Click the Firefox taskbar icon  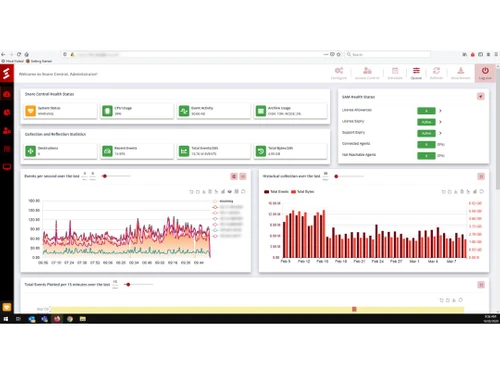tap(57, 319)
